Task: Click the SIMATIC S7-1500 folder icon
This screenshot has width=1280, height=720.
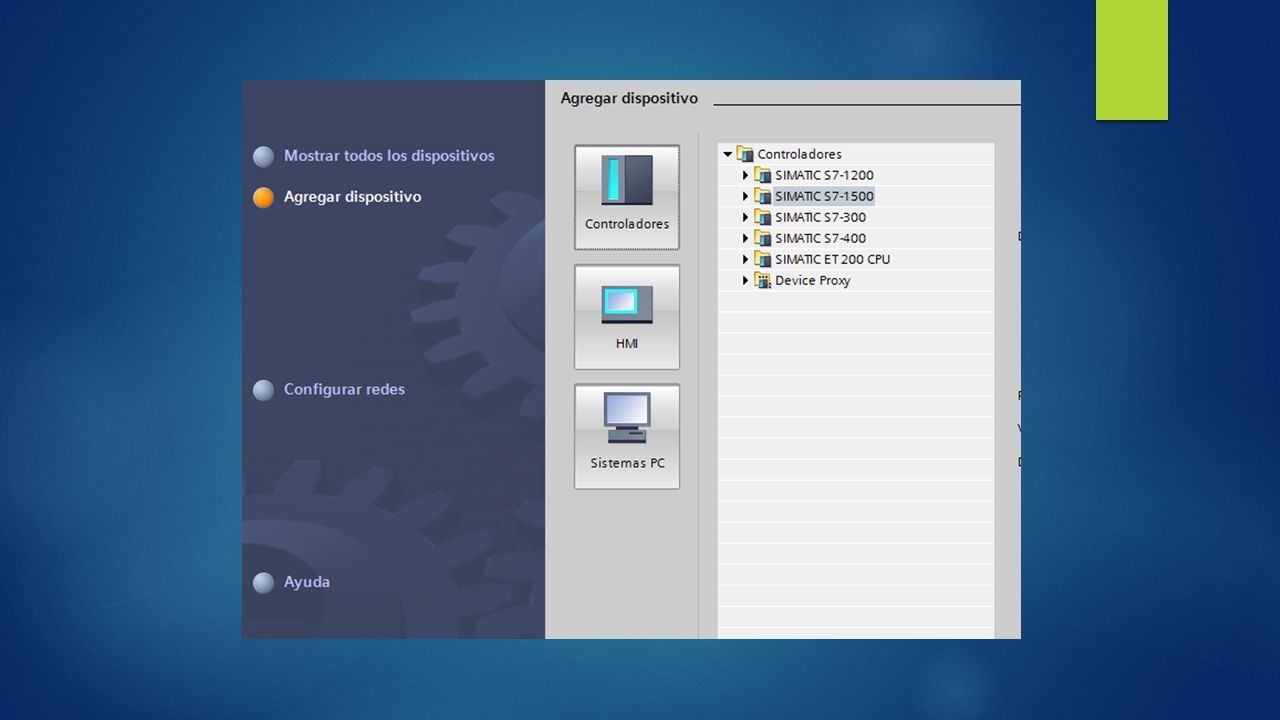Action: [762, 196]
